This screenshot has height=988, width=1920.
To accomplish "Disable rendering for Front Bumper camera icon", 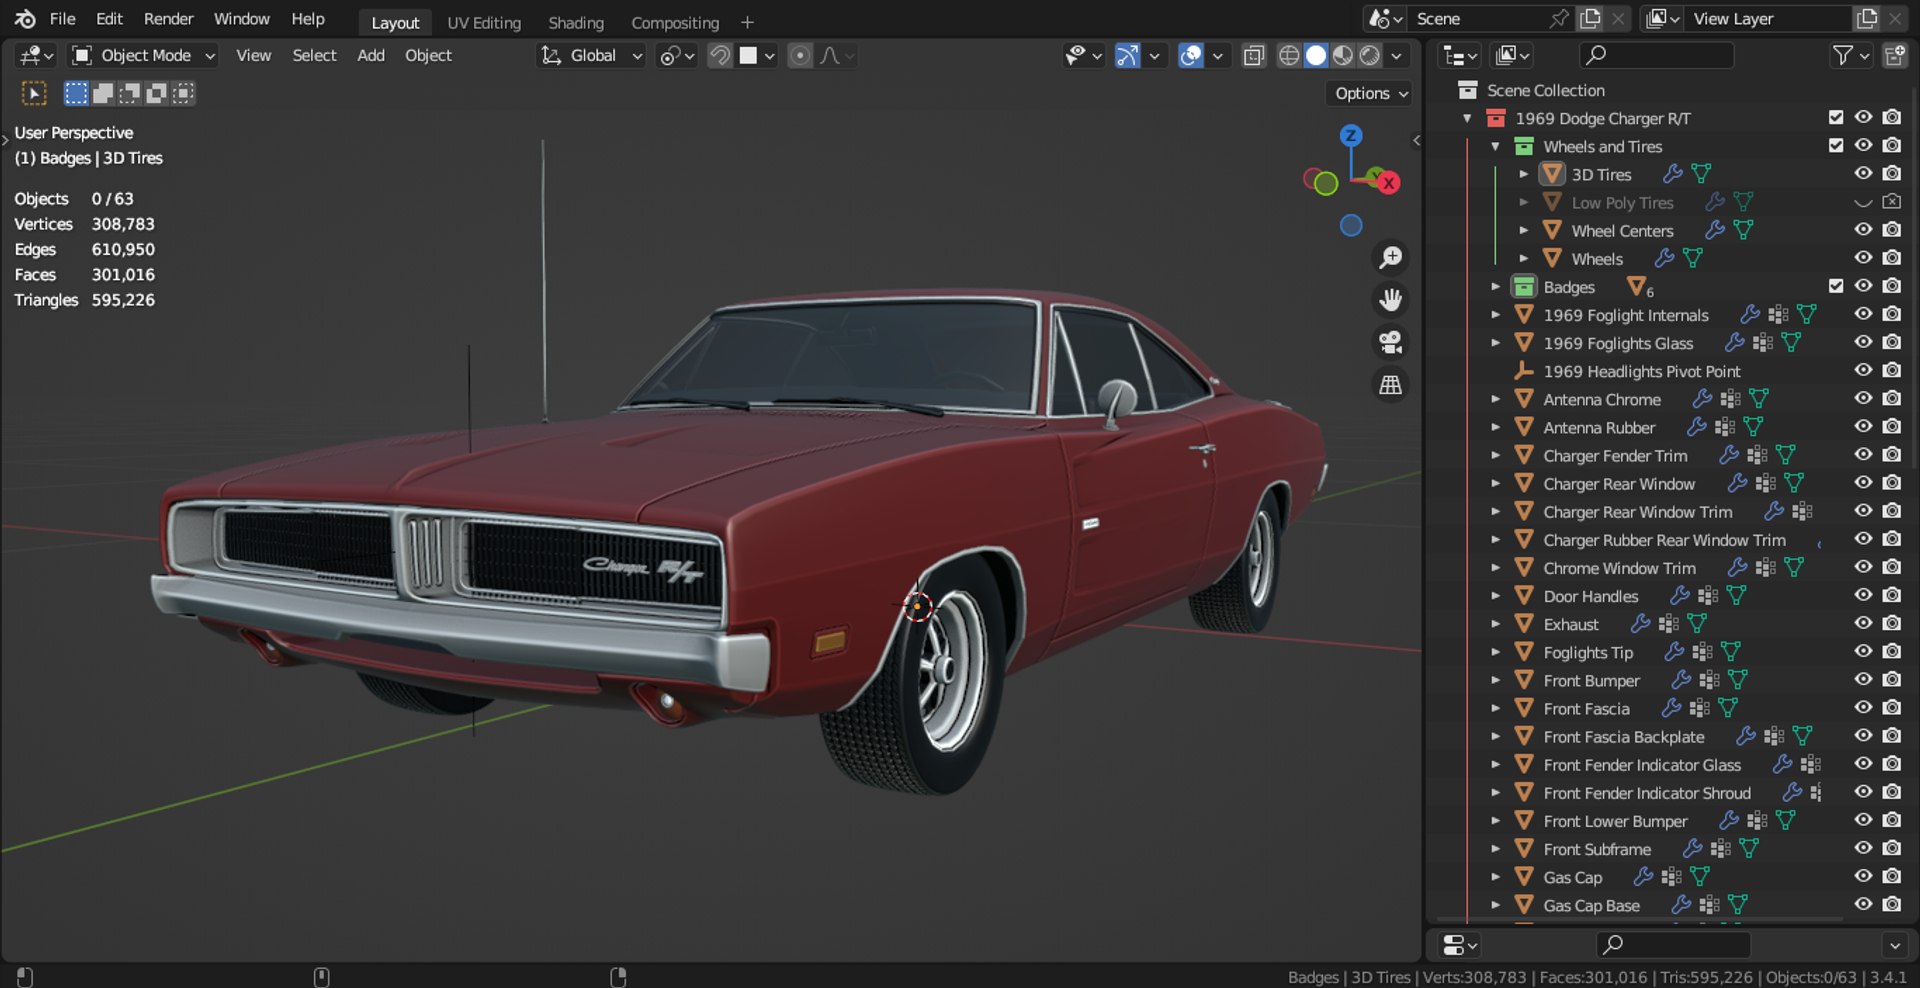I will 1892,680.
